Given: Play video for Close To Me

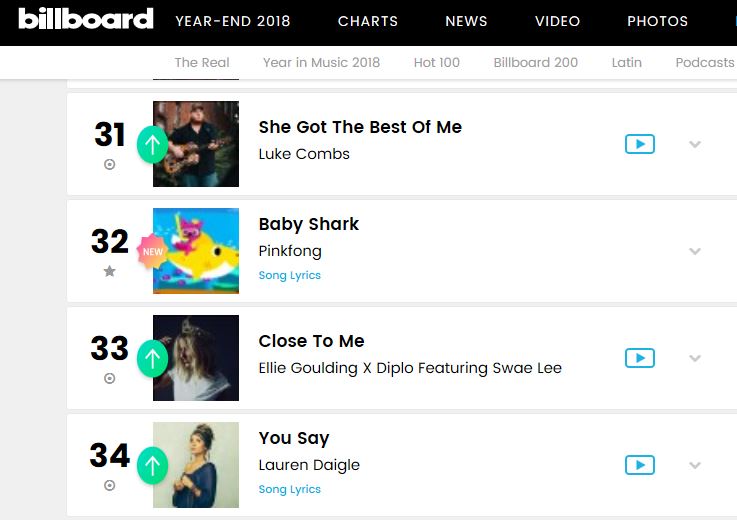Looking at the screenshot, I should coord(639,358).
